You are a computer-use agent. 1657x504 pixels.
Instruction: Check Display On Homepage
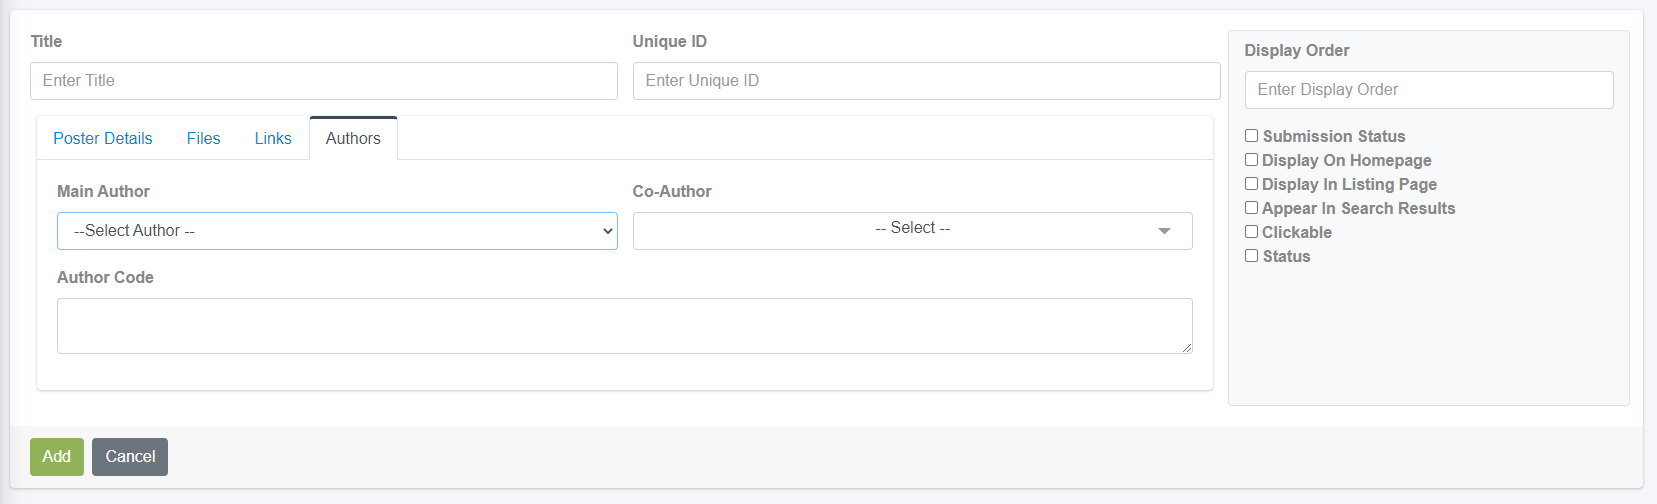[1251, 160]
